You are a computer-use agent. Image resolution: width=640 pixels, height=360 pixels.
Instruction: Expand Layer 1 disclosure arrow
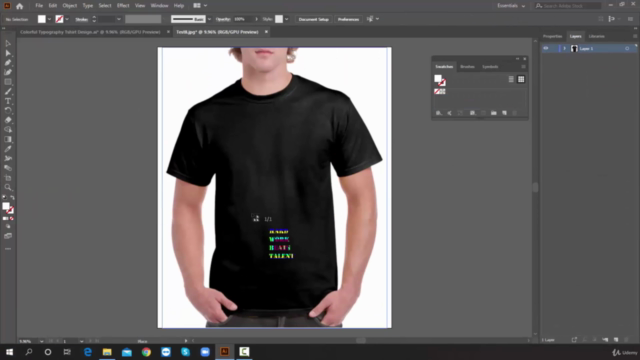click(x=564, y=49)
